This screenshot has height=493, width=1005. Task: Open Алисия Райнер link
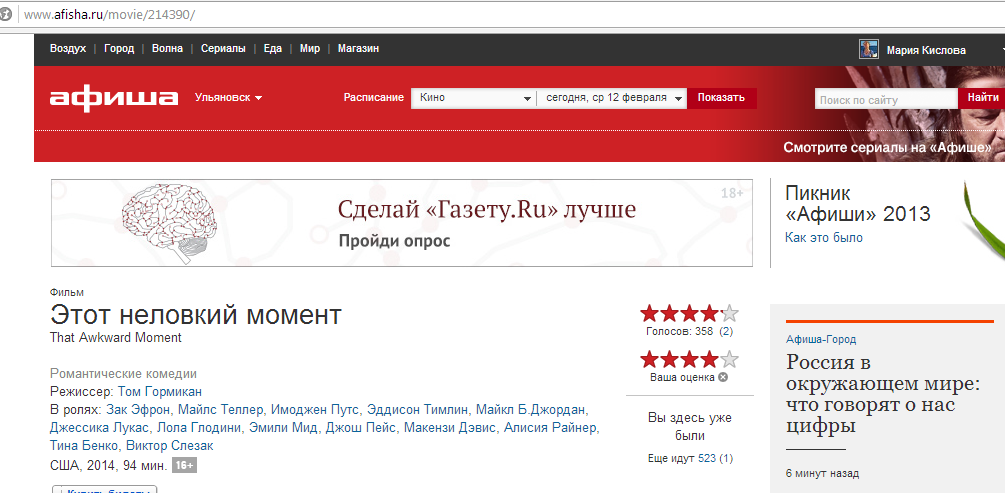550,428
